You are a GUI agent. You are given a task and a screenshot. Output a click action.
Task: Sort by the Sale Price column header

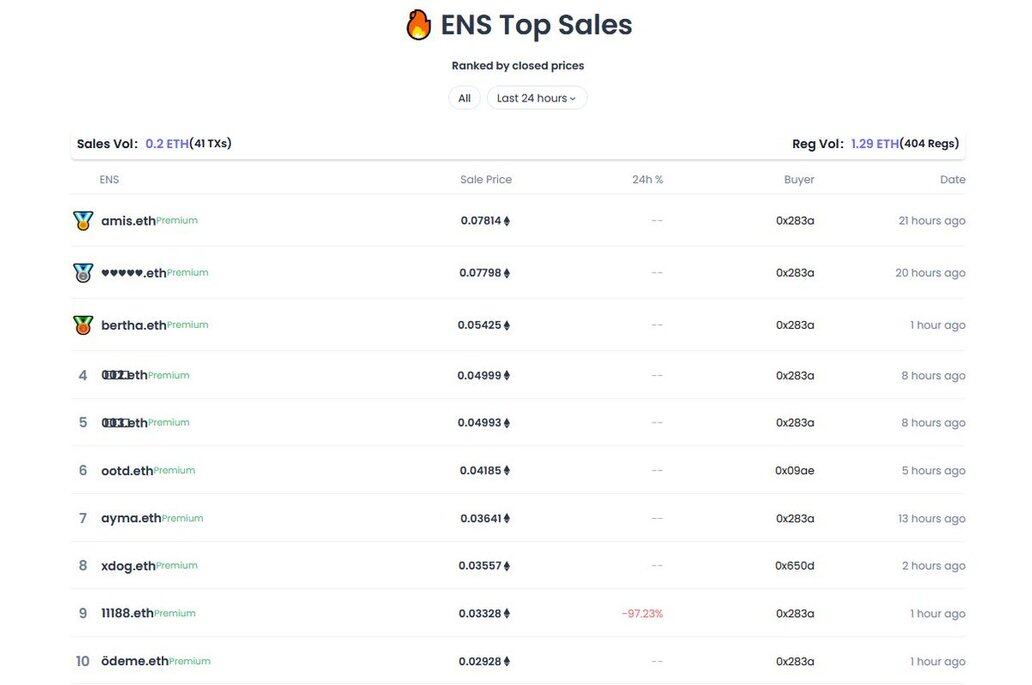coord(486,180)
